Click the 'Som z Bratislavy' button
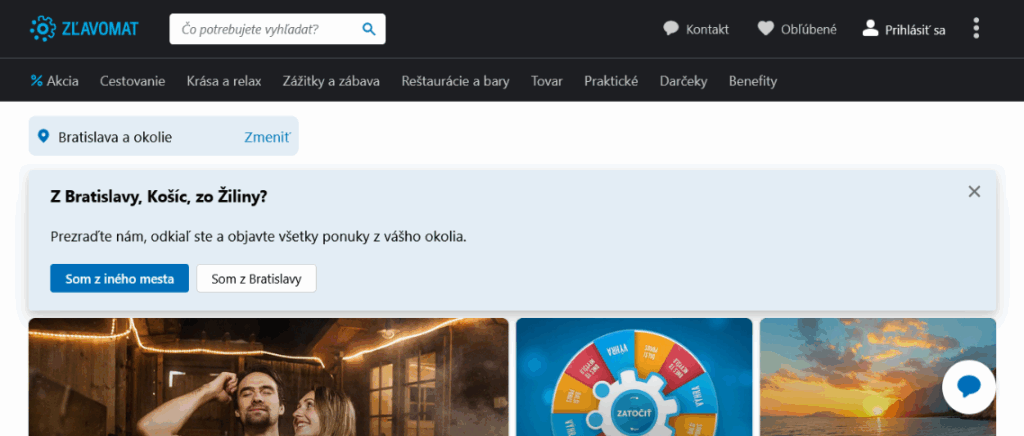 click(x=257, y=279)
